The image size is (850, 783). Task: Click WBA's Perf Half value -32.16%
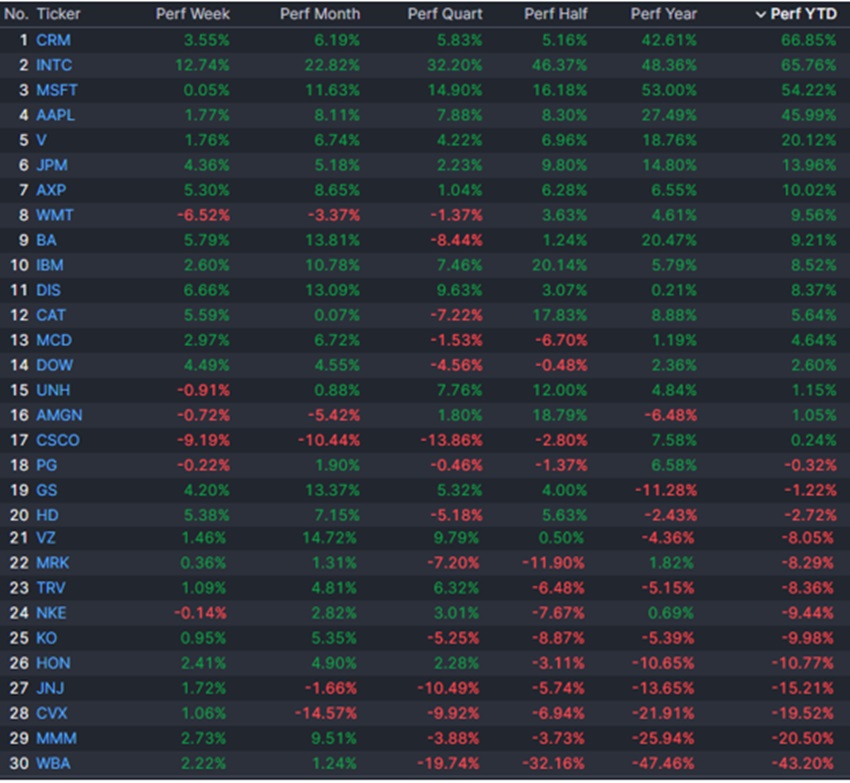click(x=553, y=763)
